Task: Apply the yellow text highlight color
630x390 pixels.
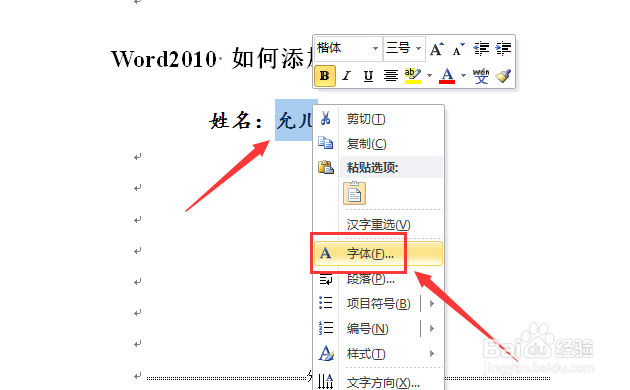Action: pos(413,76)
